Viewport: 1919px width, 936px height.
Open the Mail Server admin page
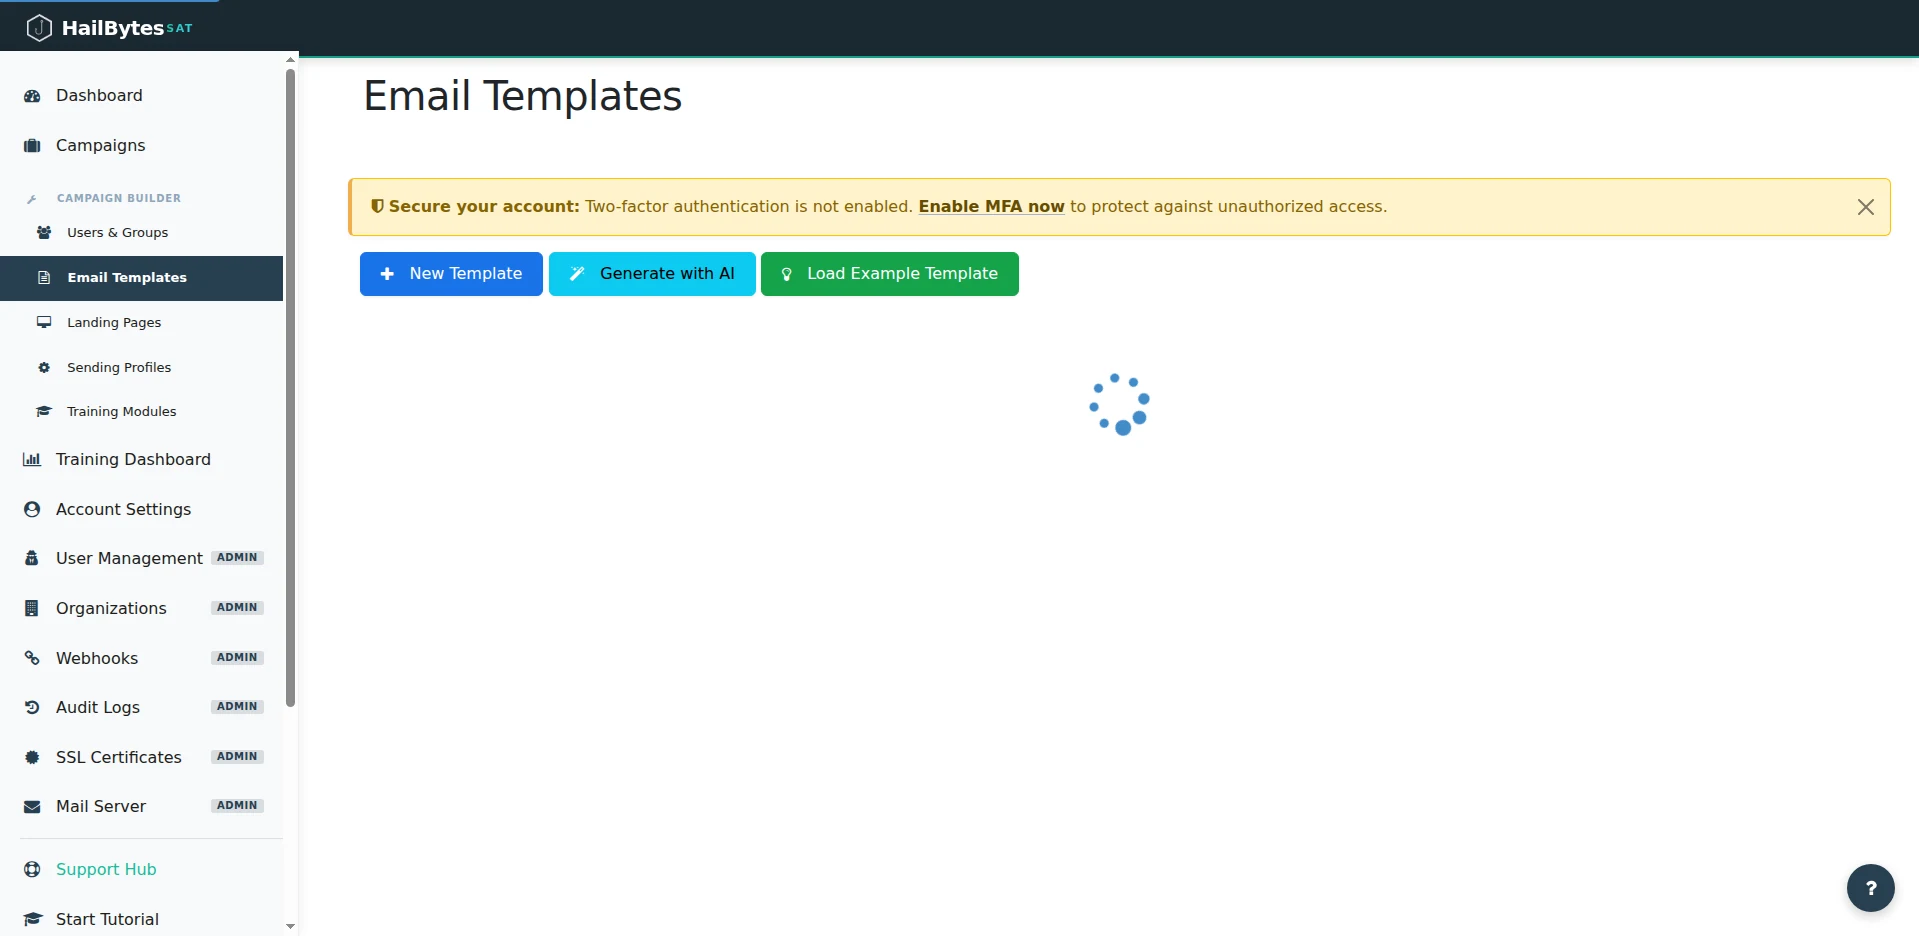point(100,806)
